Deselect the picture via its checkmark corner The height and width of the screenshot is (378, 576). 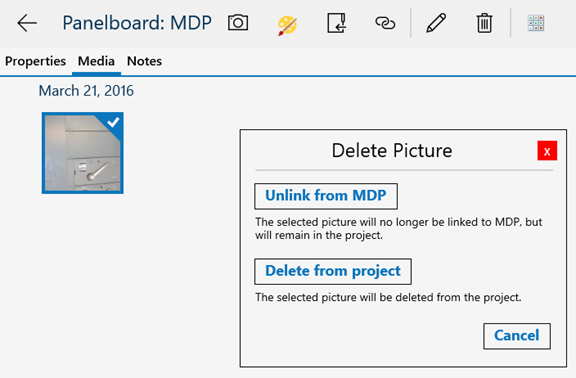pyautogui.click(x=113, y=122)
